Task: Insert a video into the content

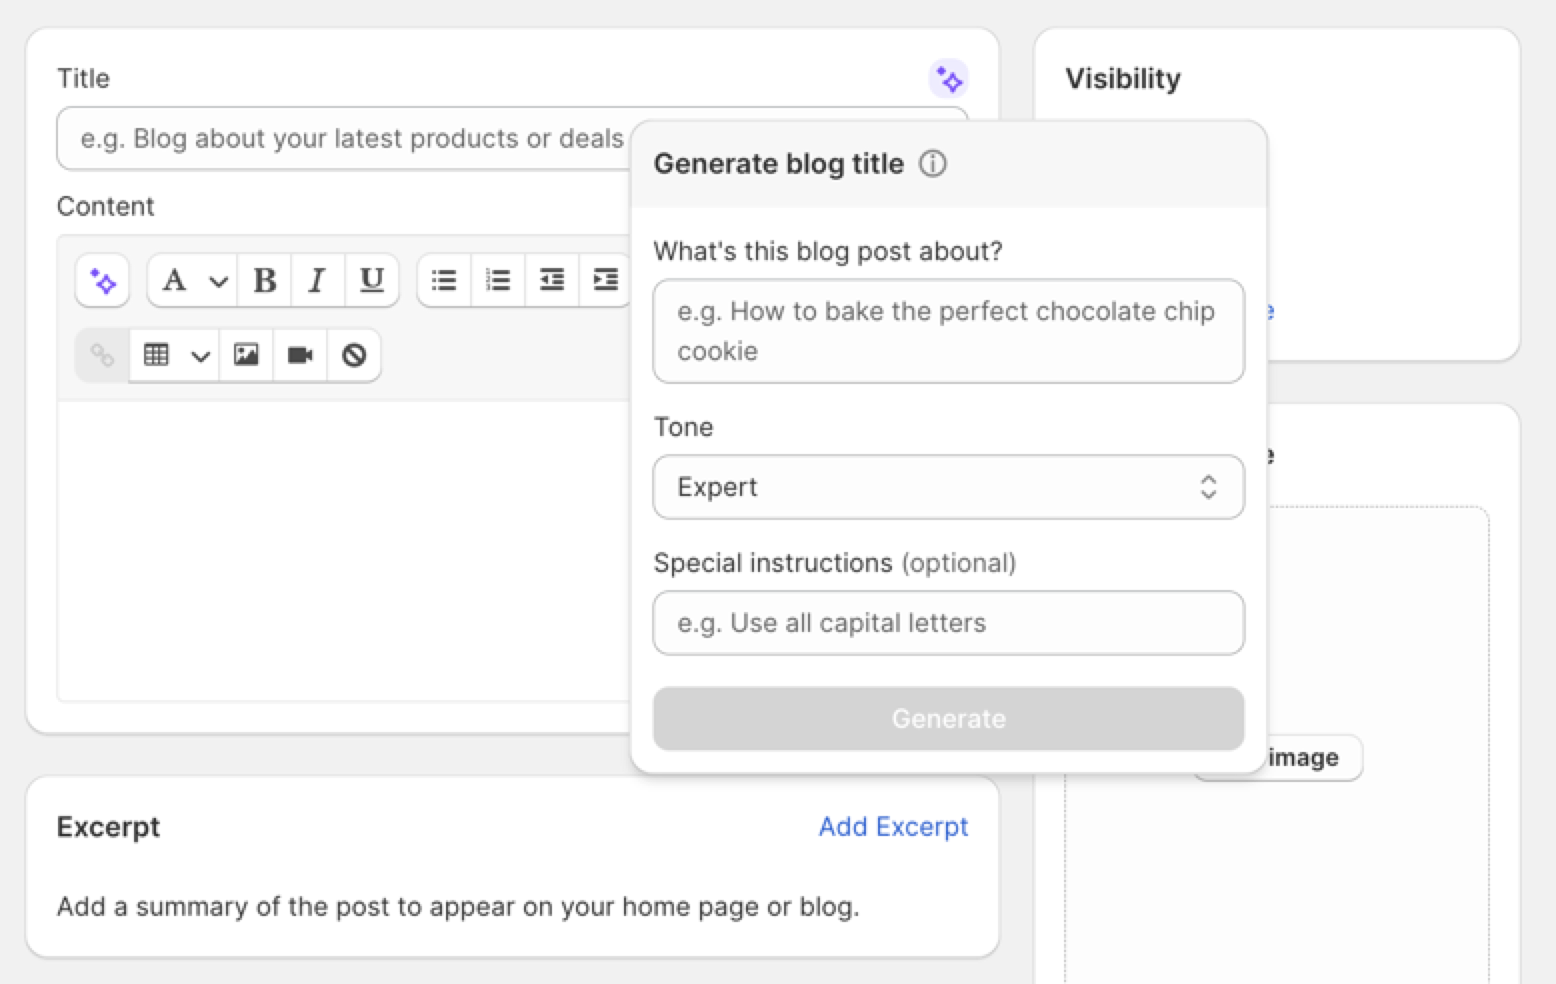Action: pos(300,355)
